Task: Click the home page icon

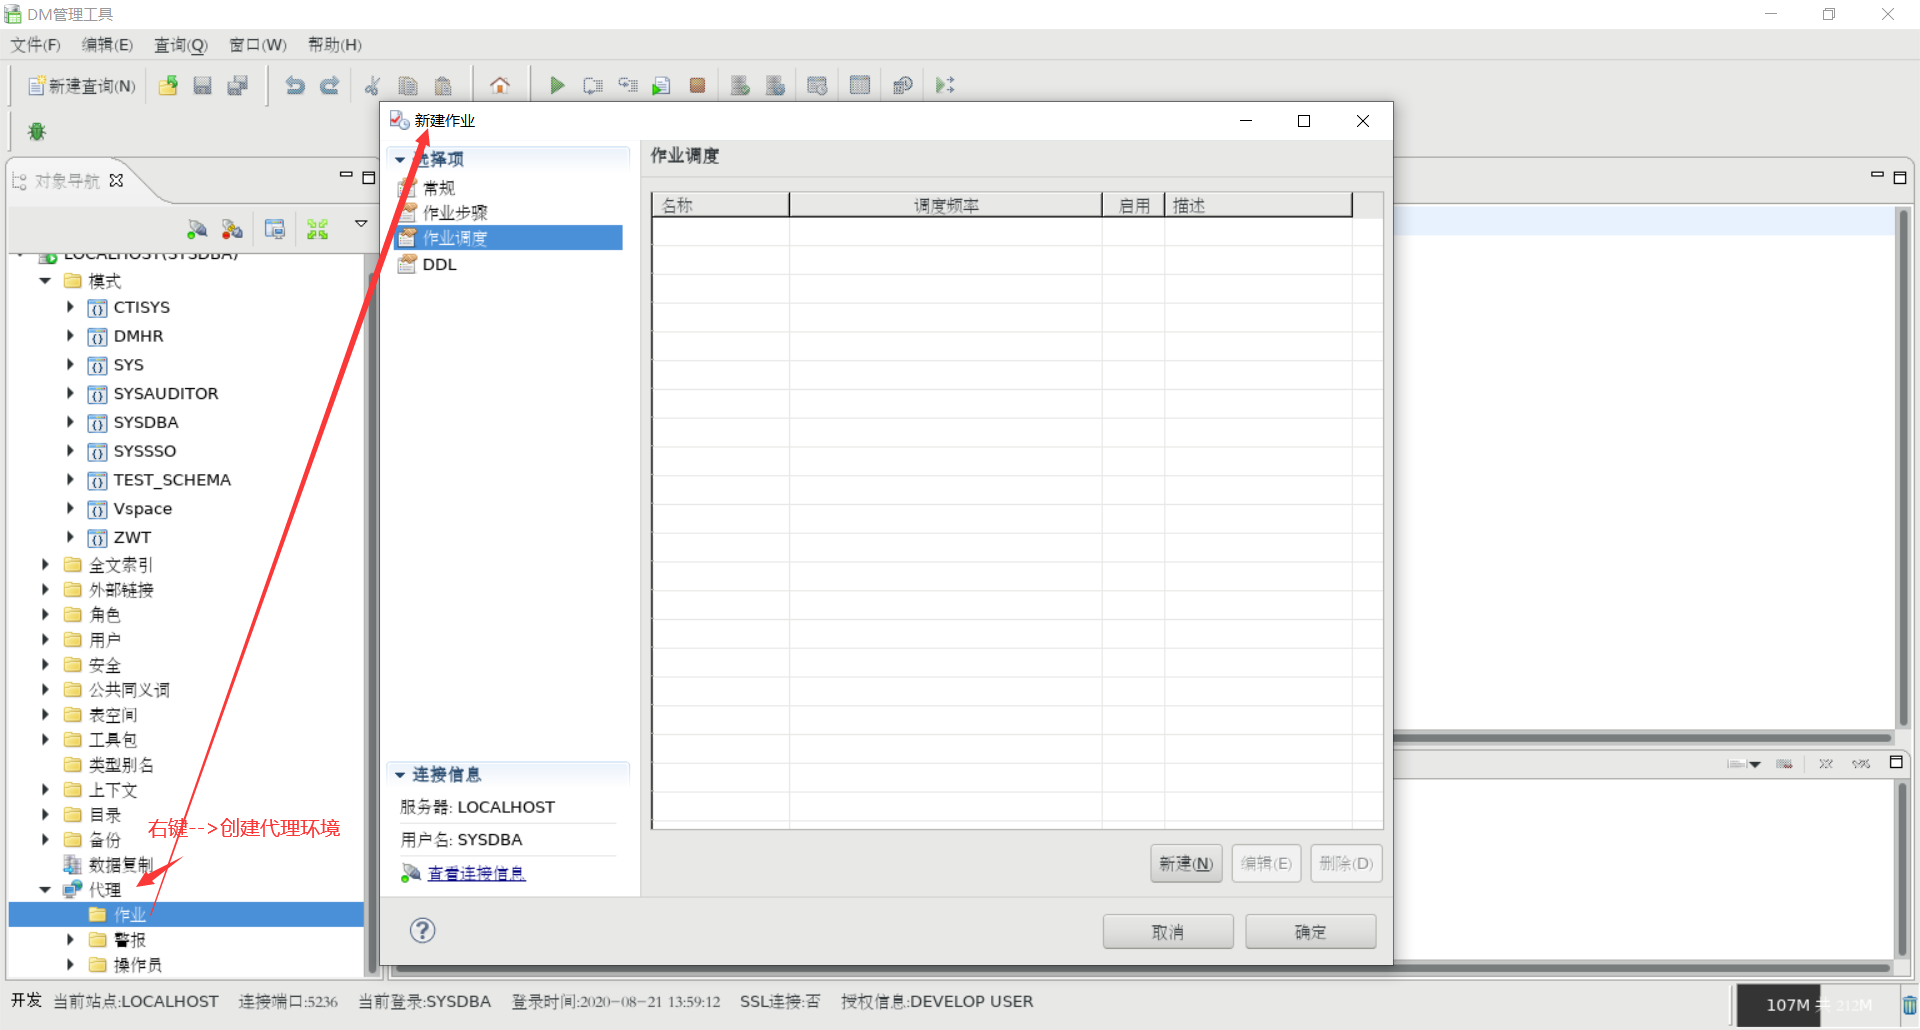Action: [500, 86]
